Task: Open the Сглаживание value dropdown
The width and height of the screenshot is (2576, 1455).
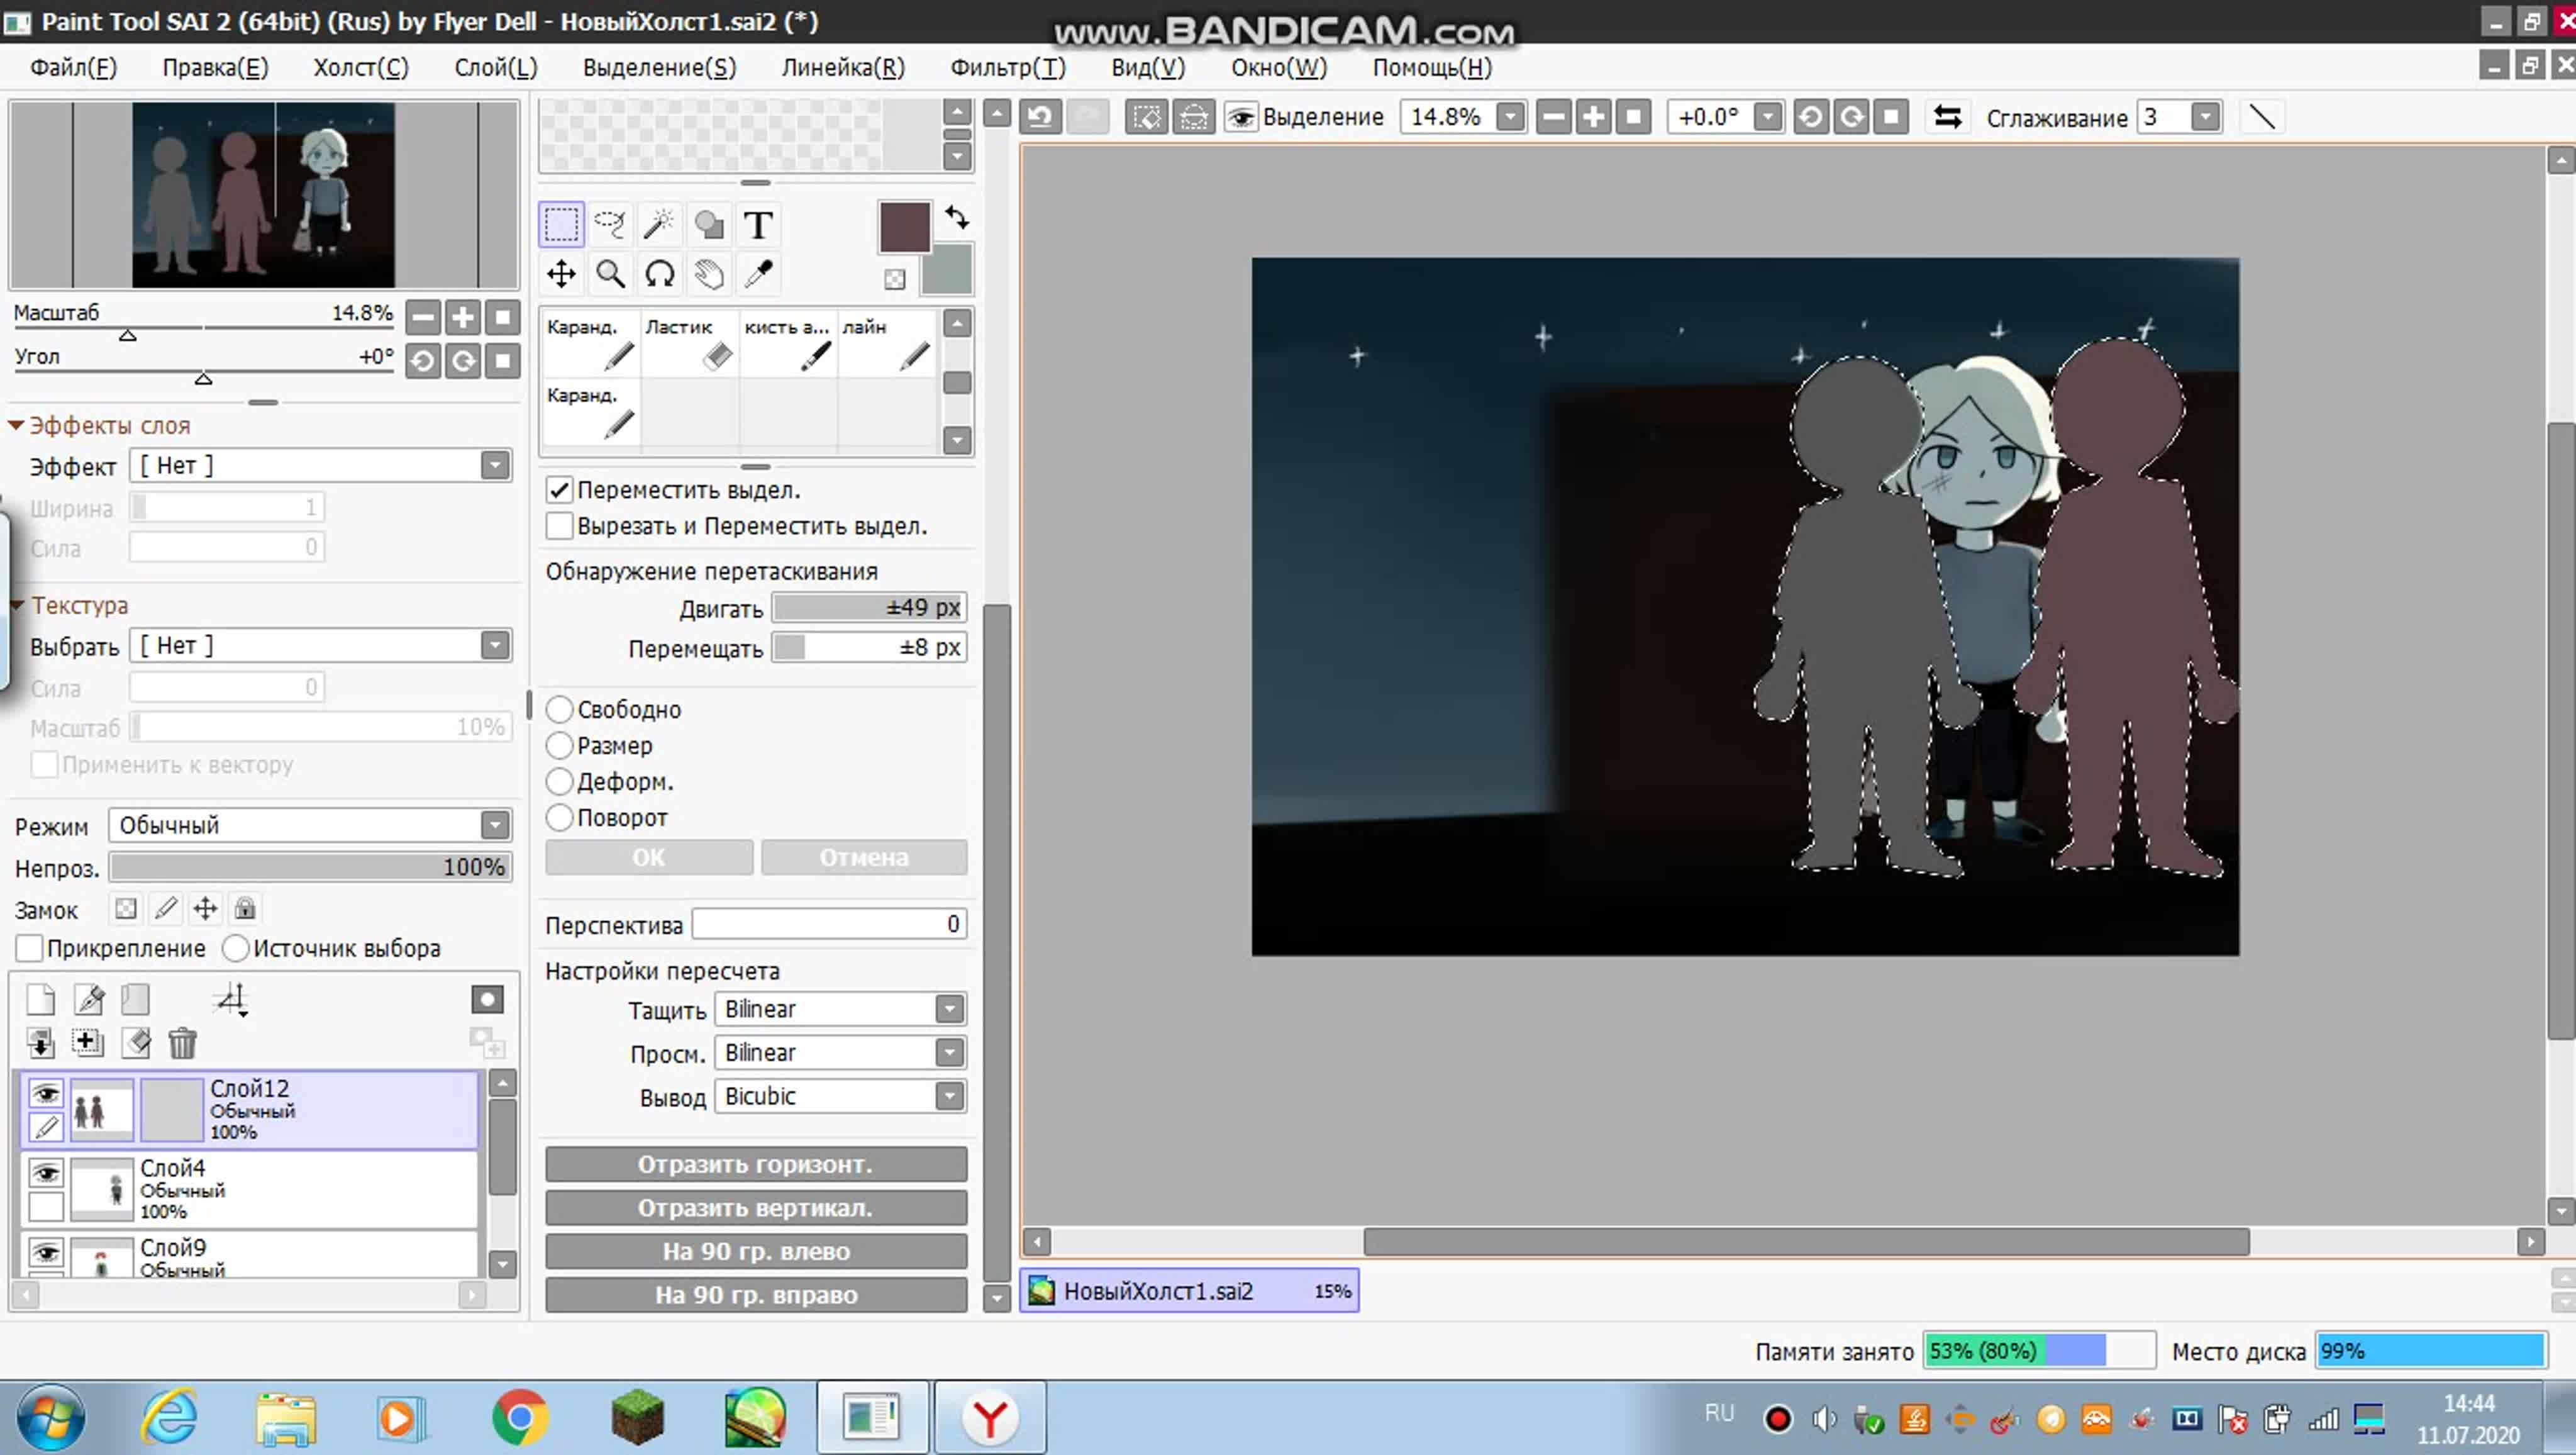Action: click(x=2205, y=117)
